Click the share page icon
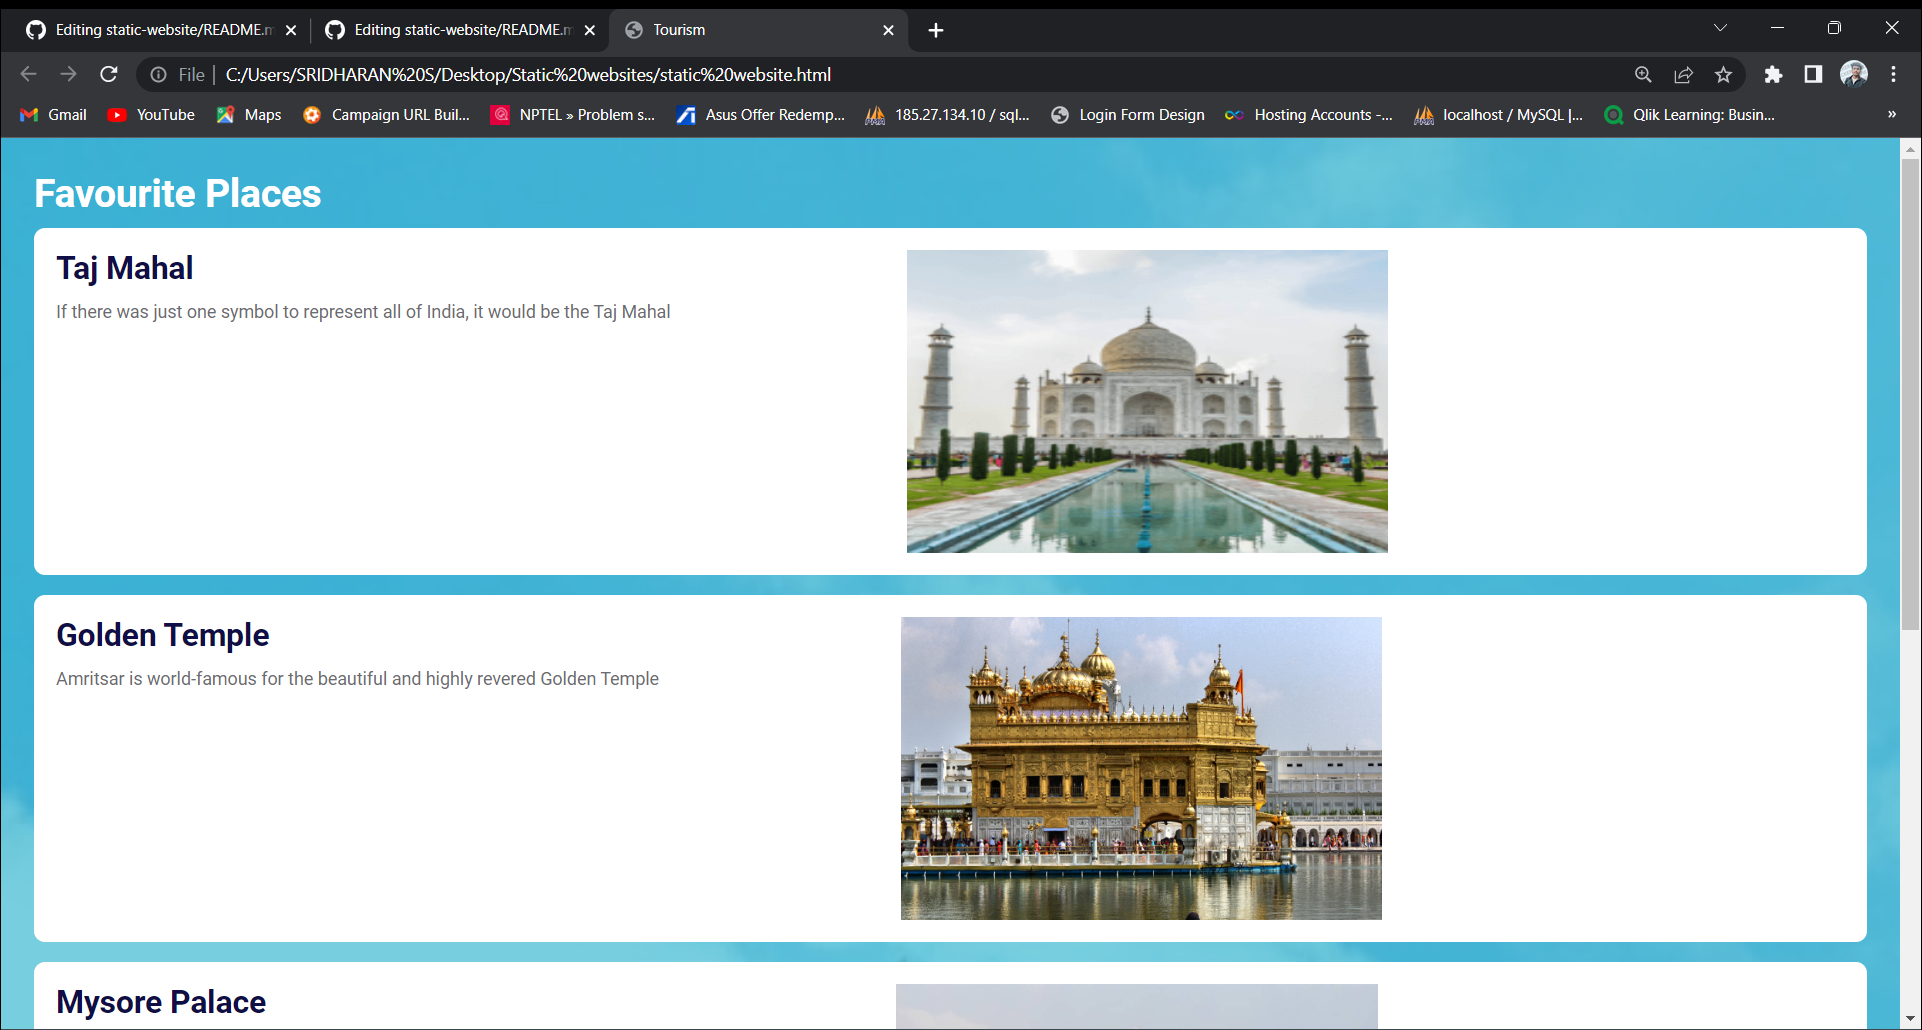Image resolution: width=1922 pixels, height=1030 pixels. (x=1683, y=74)
